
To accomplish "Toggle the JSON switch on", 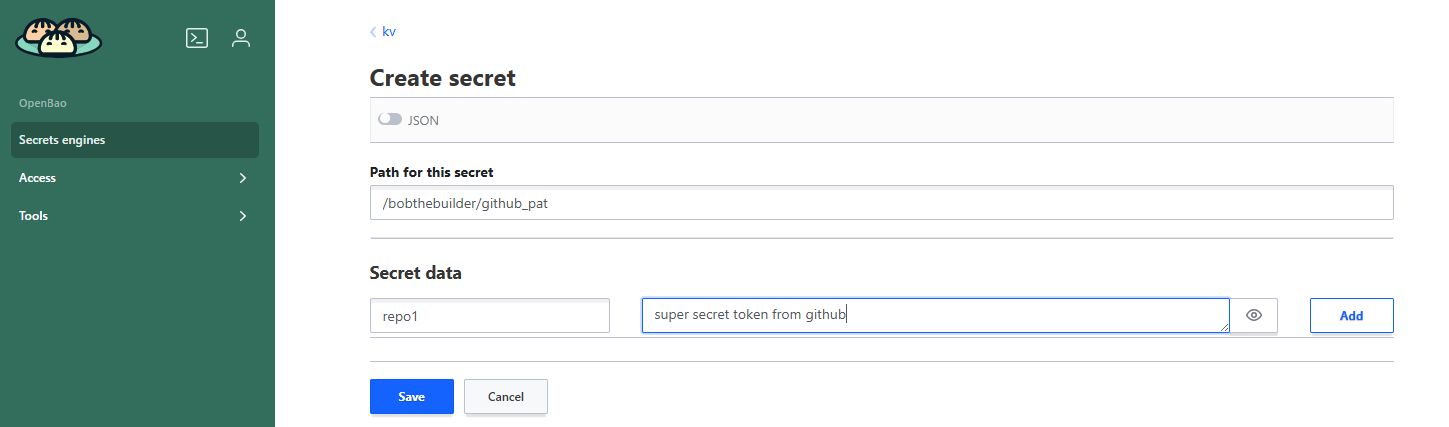I will [390, 120].
